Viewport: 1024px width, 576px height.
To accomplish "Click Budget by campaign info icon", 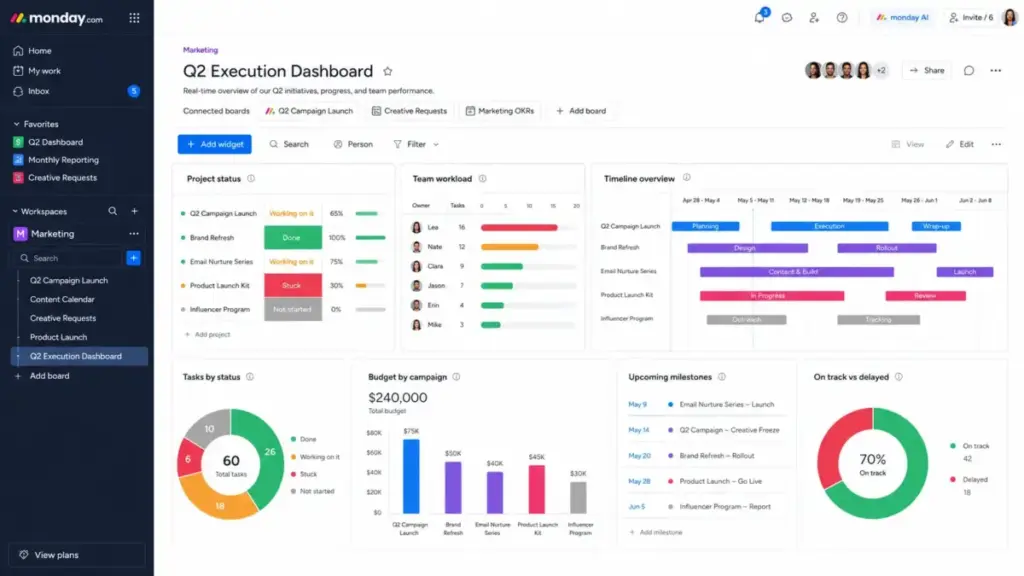I will pos(456,377).
